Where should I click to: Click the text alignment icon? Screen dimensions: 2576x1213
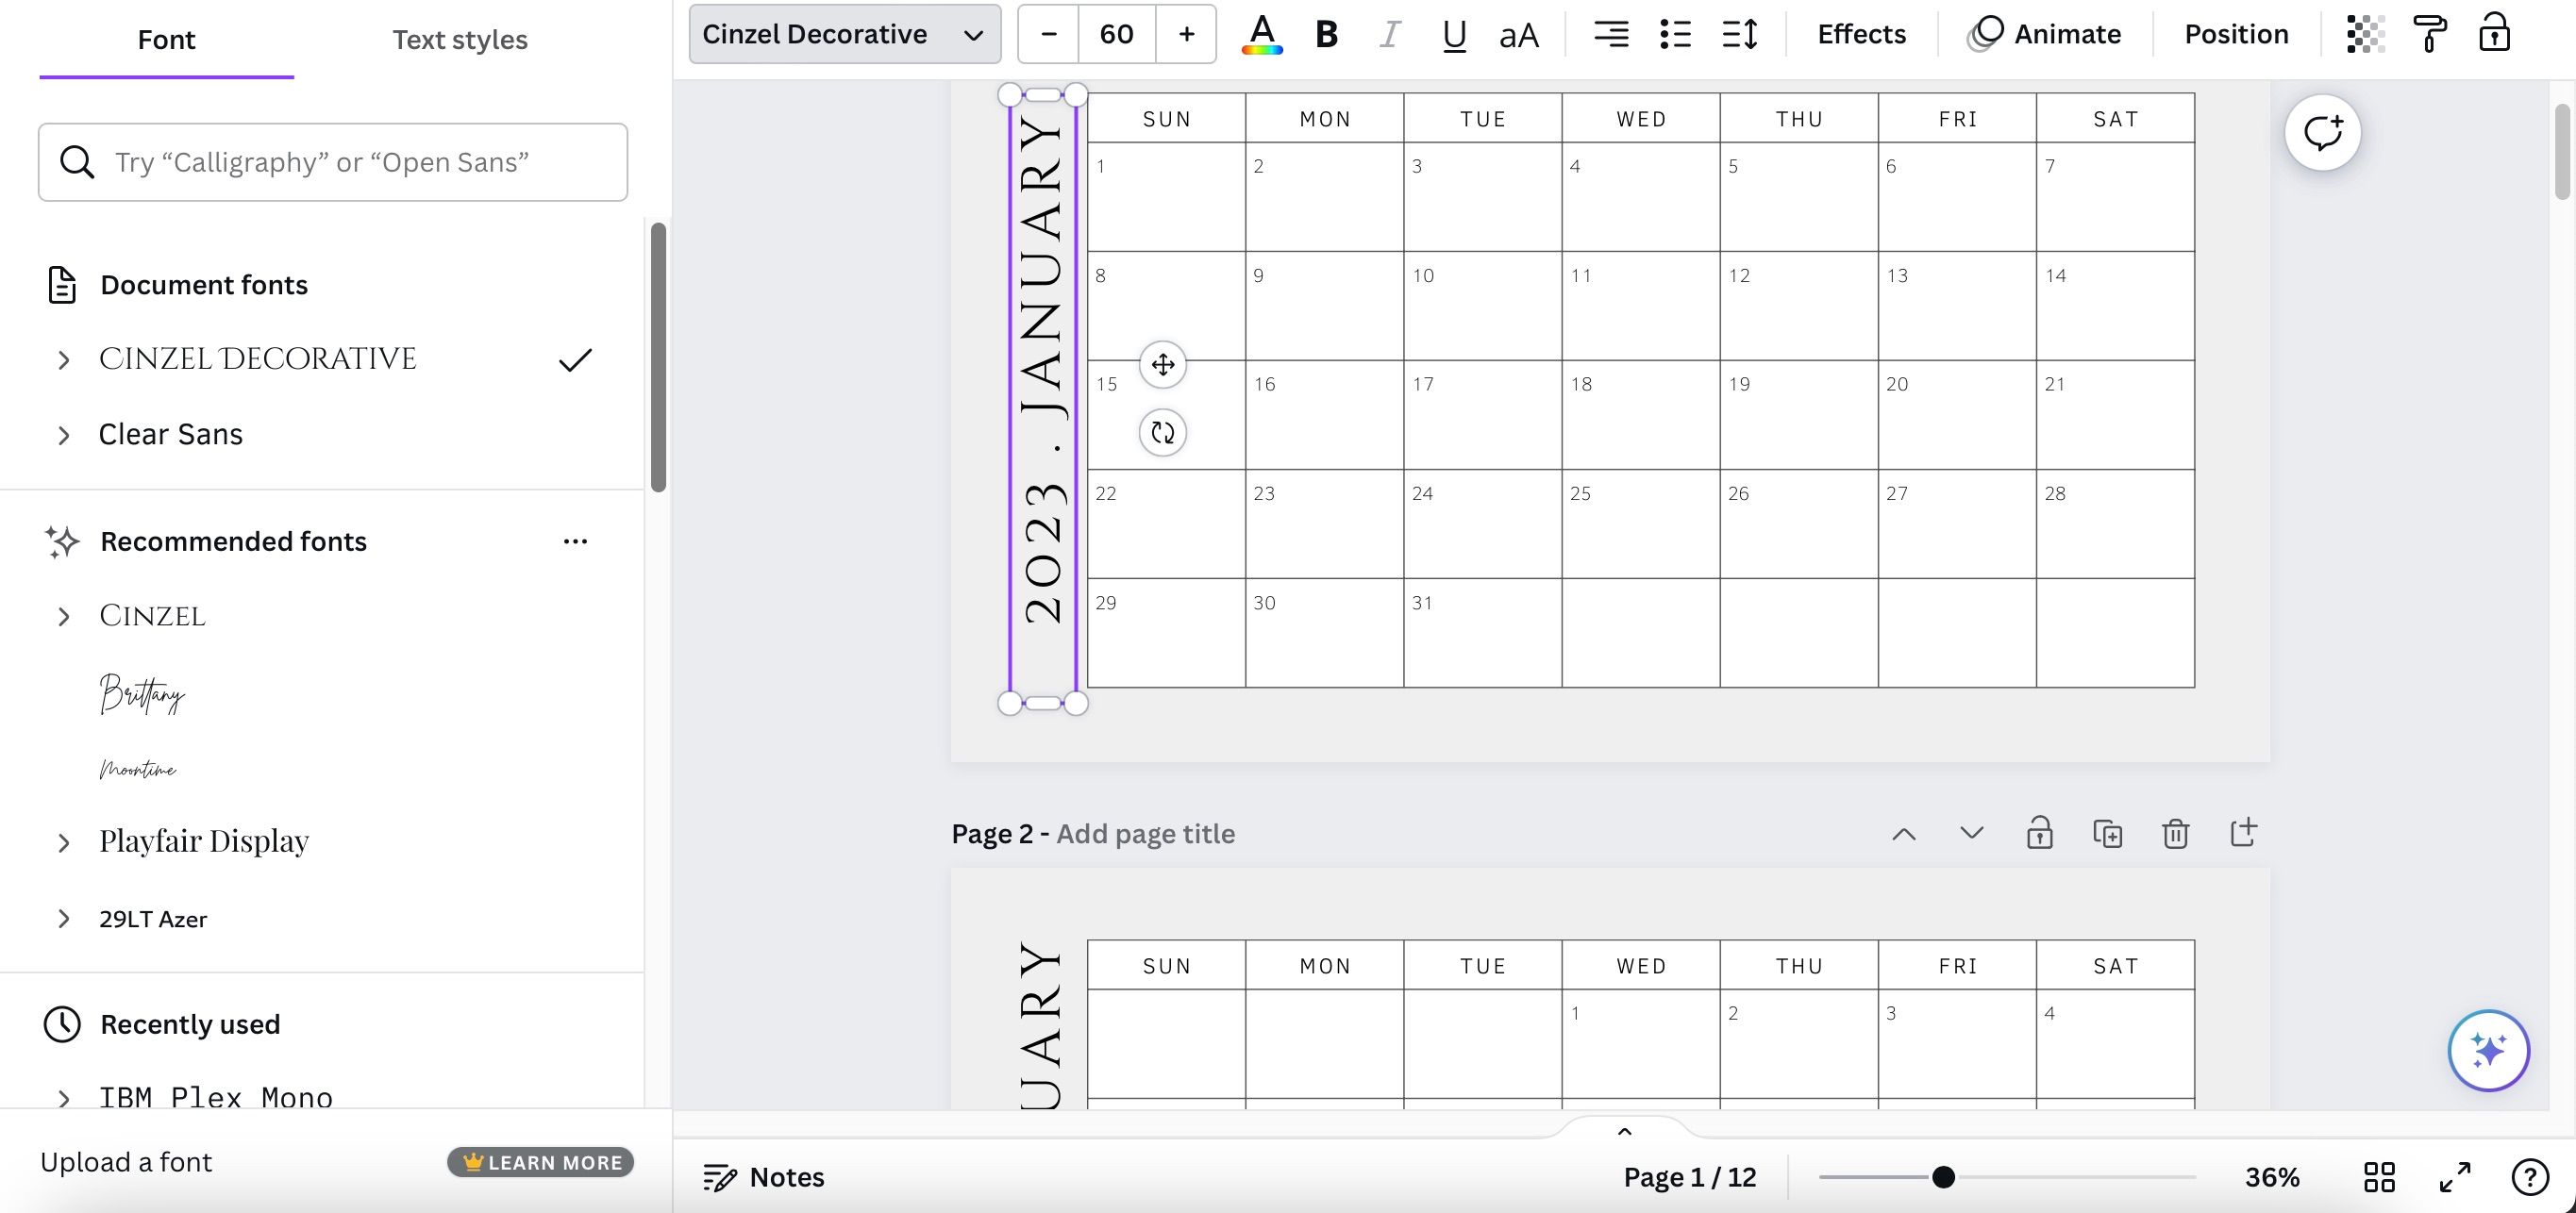point(1610,35)
